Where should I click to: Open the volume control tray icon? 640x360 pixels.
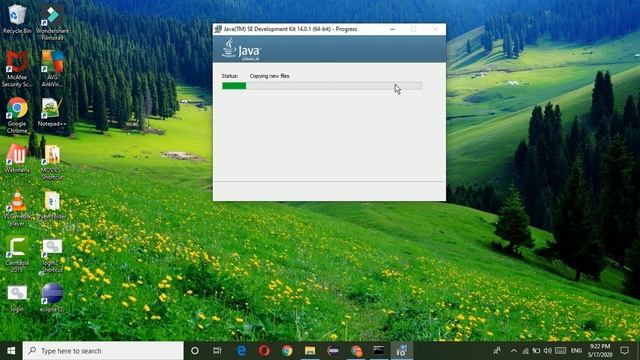[548, 351]
